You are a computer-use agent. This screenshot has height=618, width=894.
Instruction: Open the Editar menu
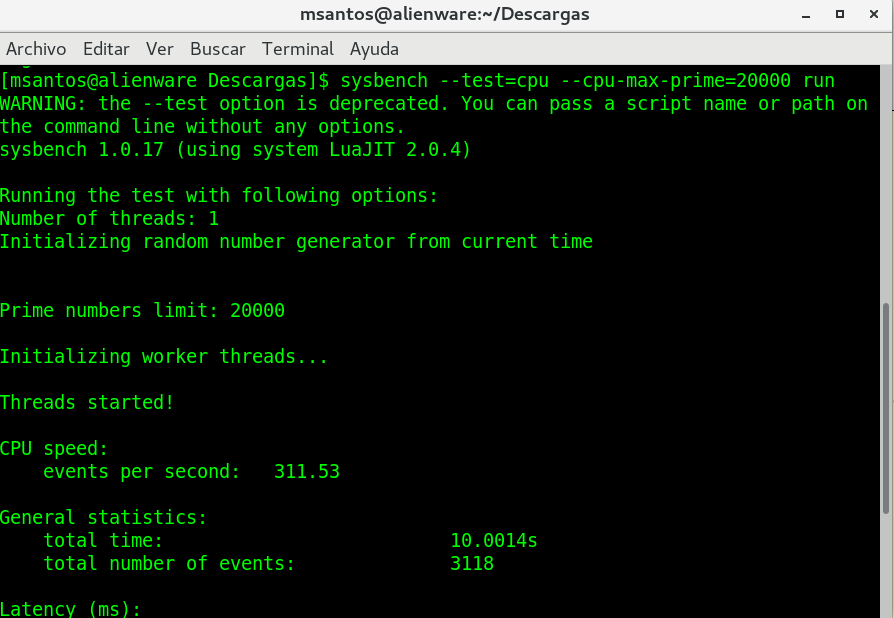[x=106, y=49]
